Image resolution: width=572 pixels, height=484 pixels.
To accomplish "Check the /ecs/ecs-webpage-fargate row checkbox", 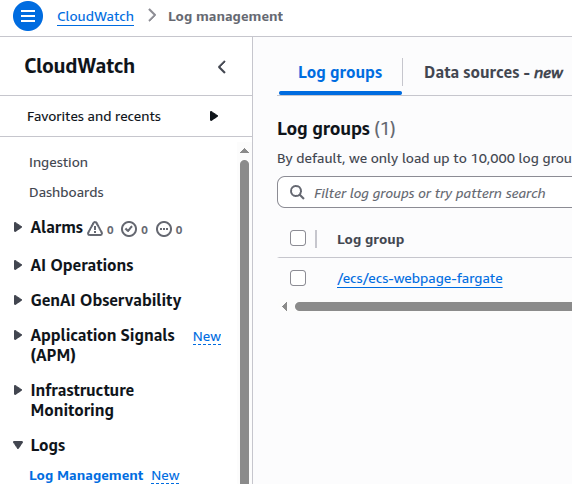I will point(298,278).
